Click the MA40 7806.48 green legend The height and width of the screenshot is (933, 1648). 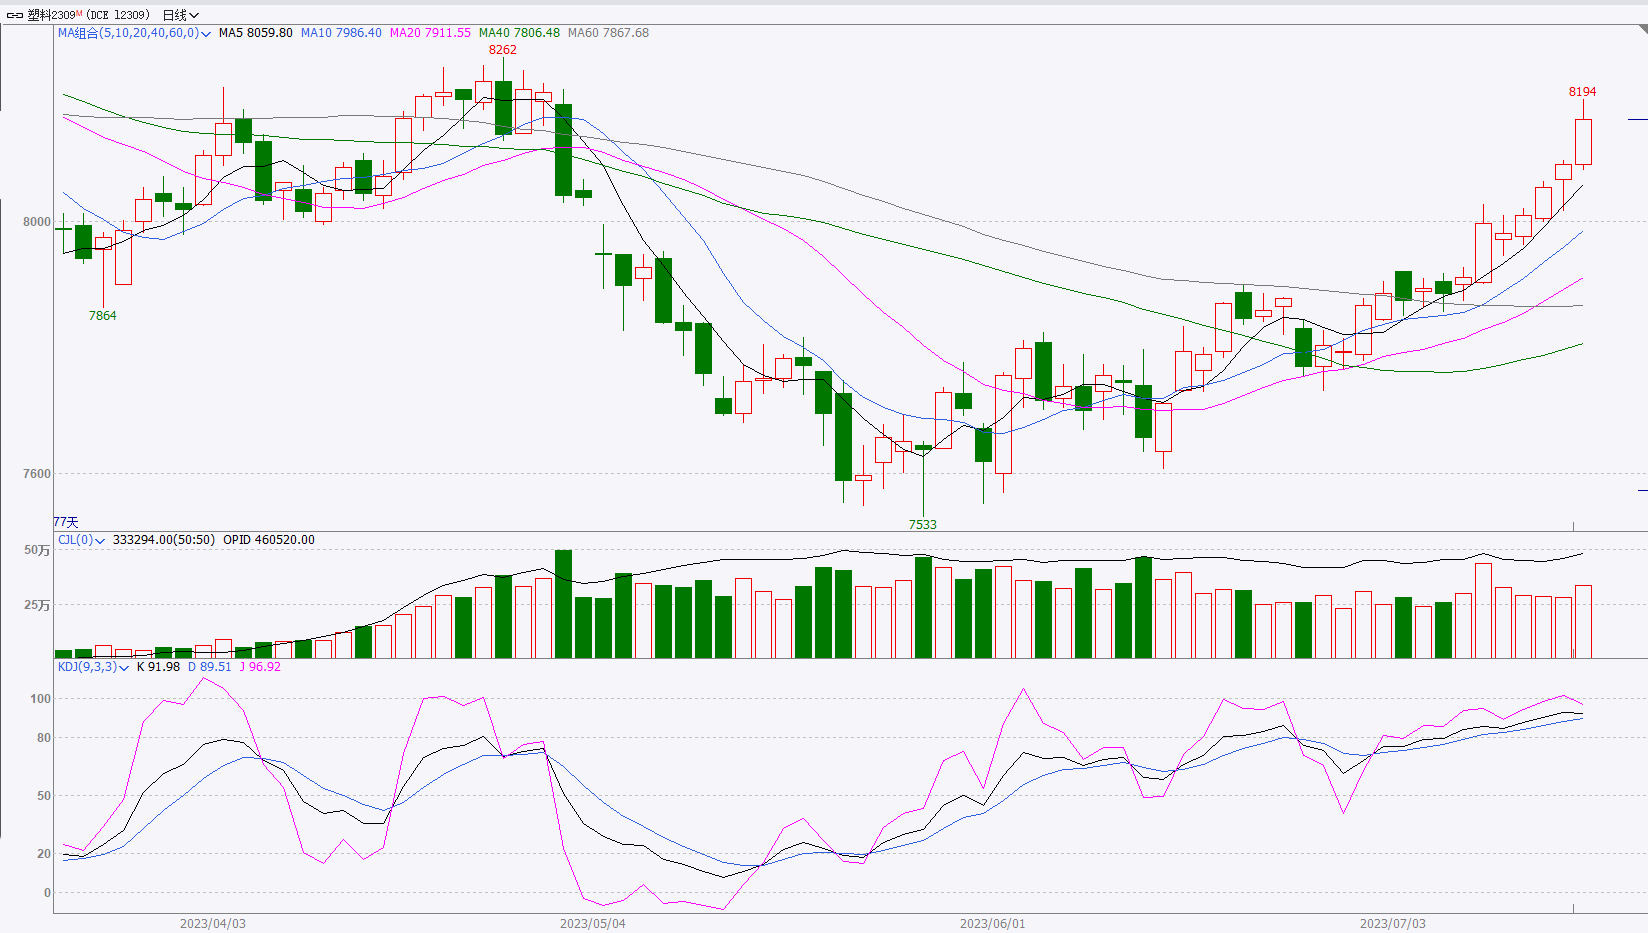[519, 33]
